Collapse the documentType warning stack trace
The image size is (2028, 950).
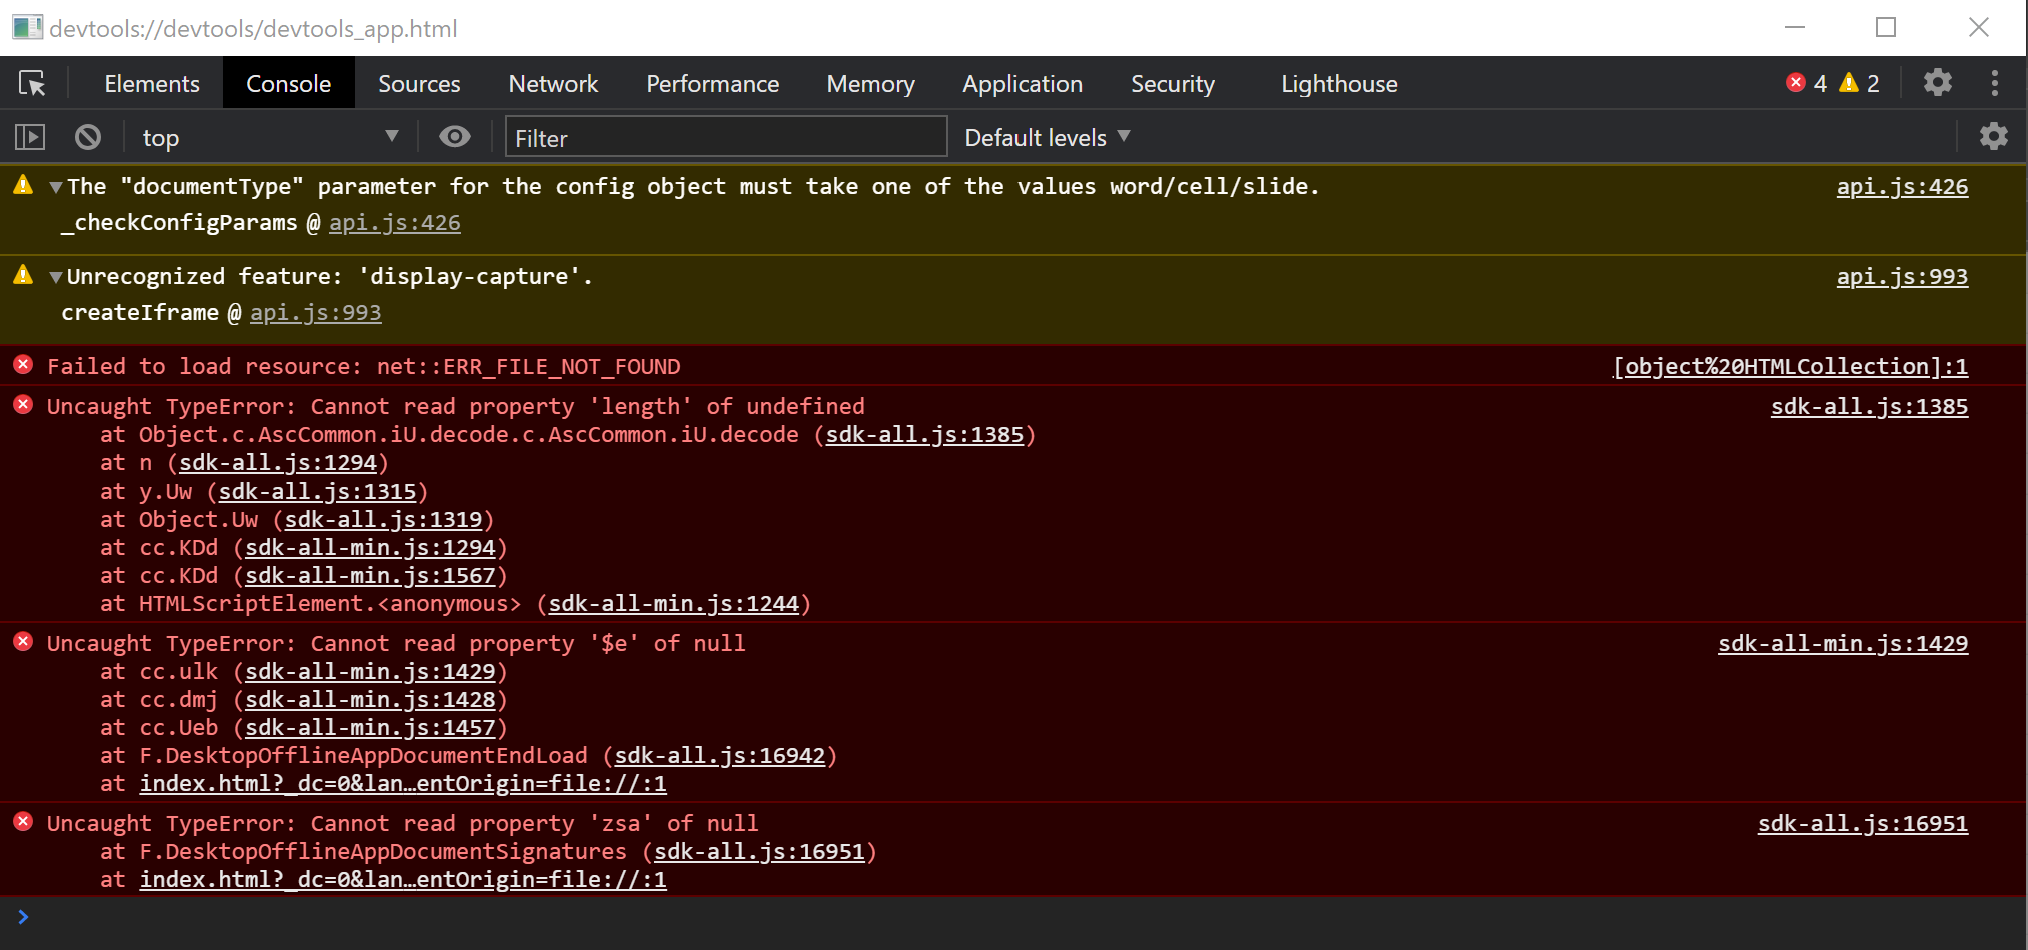56,187
